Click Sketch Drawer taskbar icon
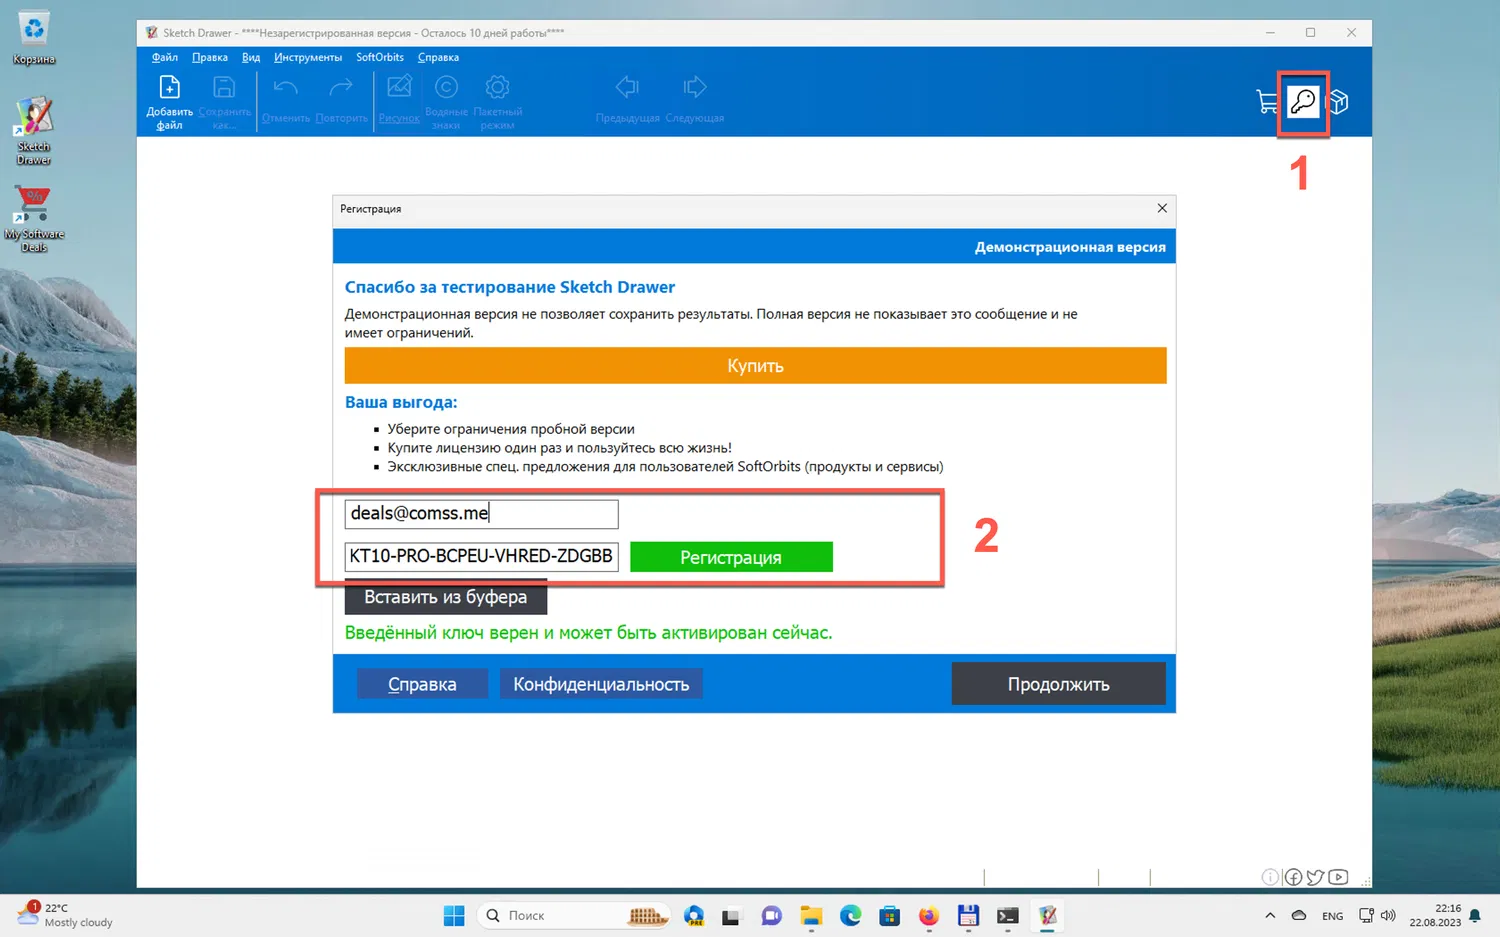The width and height of the screenshot is (1500, 937). [x=1047, y=915]
